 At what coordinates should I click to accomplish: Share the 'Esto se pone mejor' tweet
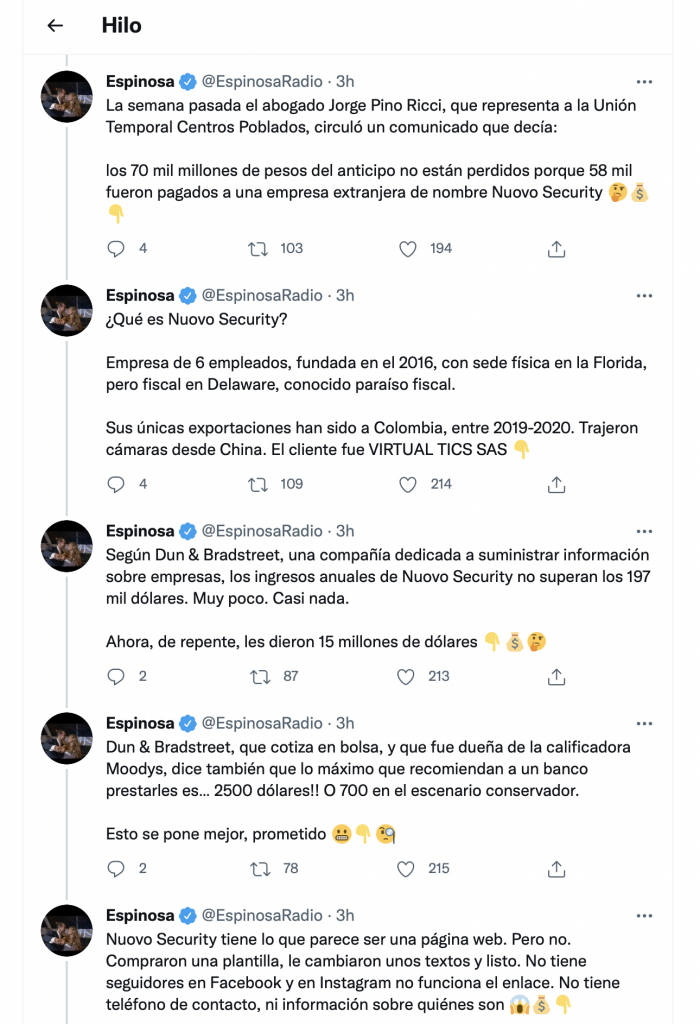pyautogui.click(x=557, y=868)
